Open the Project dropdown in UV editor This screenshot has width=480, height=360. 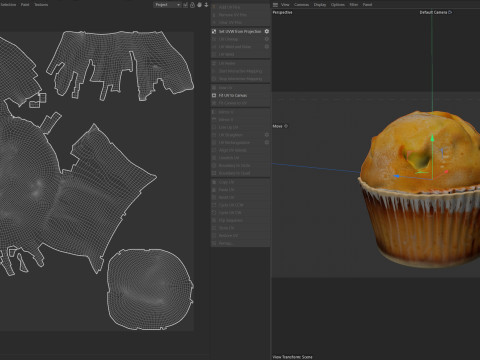pos(167,5)
